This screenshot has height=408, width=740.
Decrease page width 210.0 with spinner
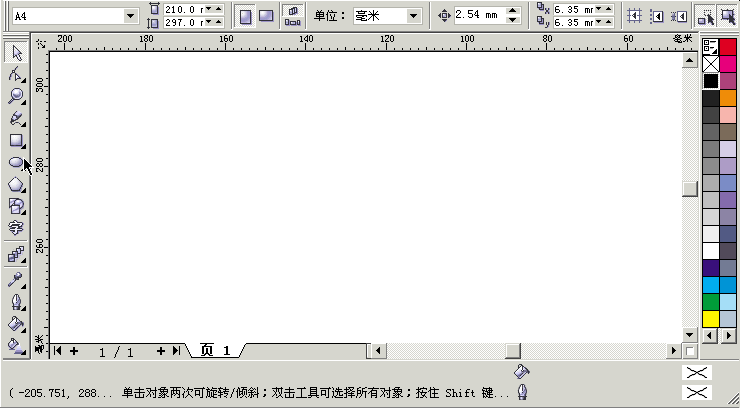(x=209, y=9)
